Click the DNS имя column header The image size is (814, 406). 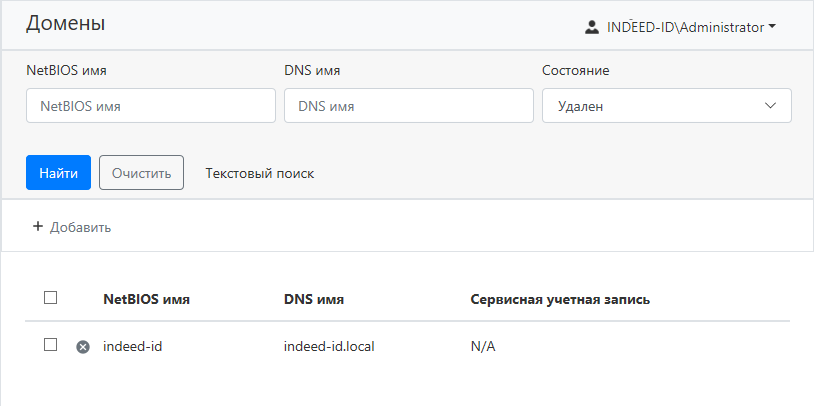point(314,299)
